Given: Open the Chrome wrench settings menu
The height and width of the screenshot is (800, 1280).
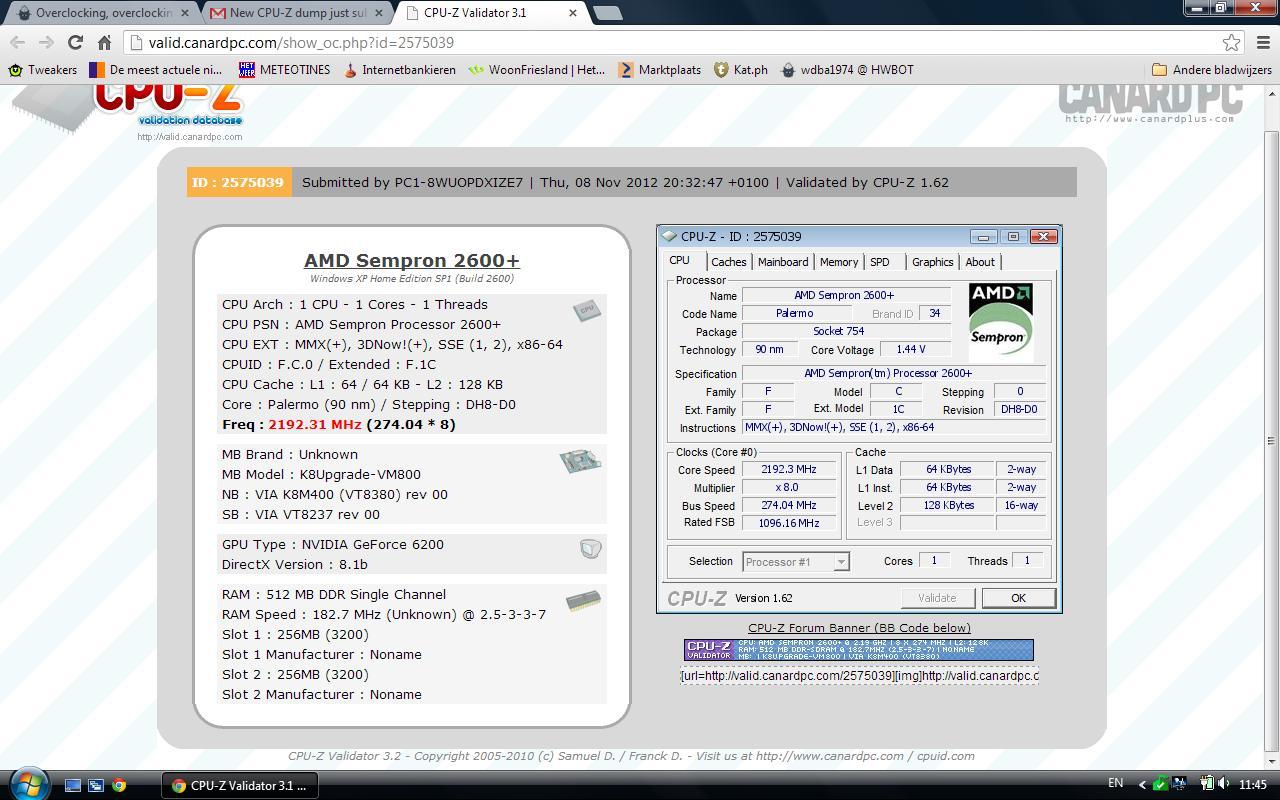Looking at the screenshot, I should coord(1262,42).
